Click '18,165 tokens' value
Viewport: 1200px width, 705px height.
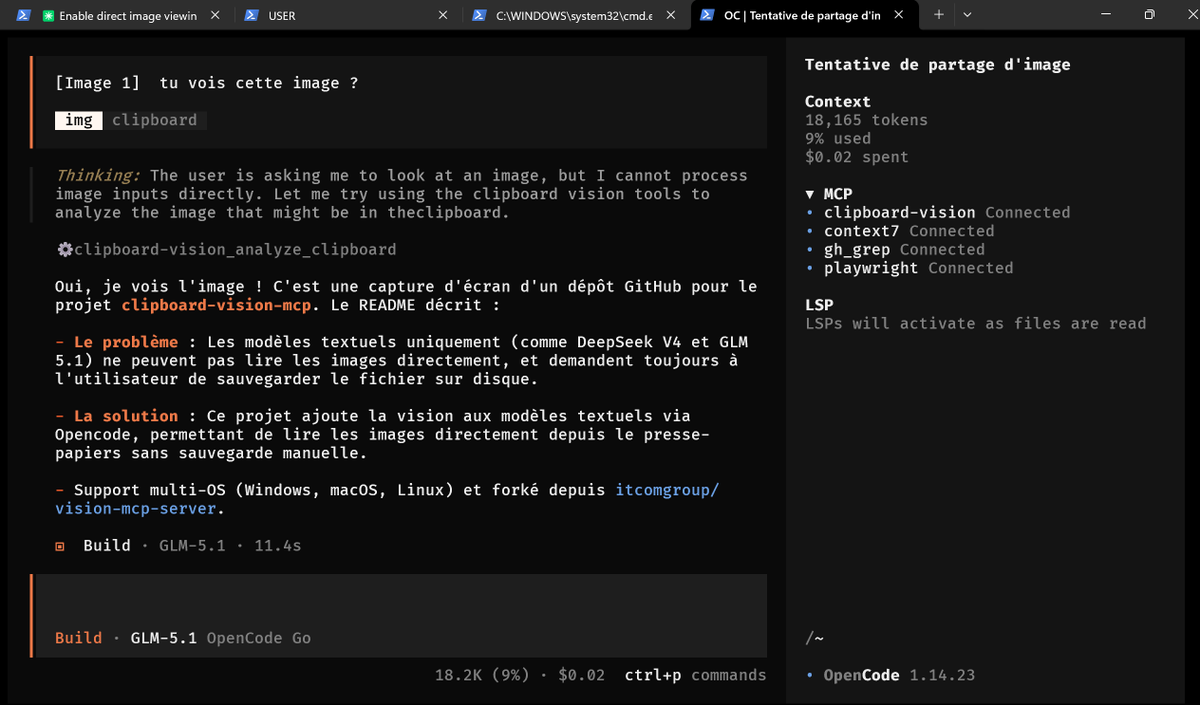pos(866,120)
